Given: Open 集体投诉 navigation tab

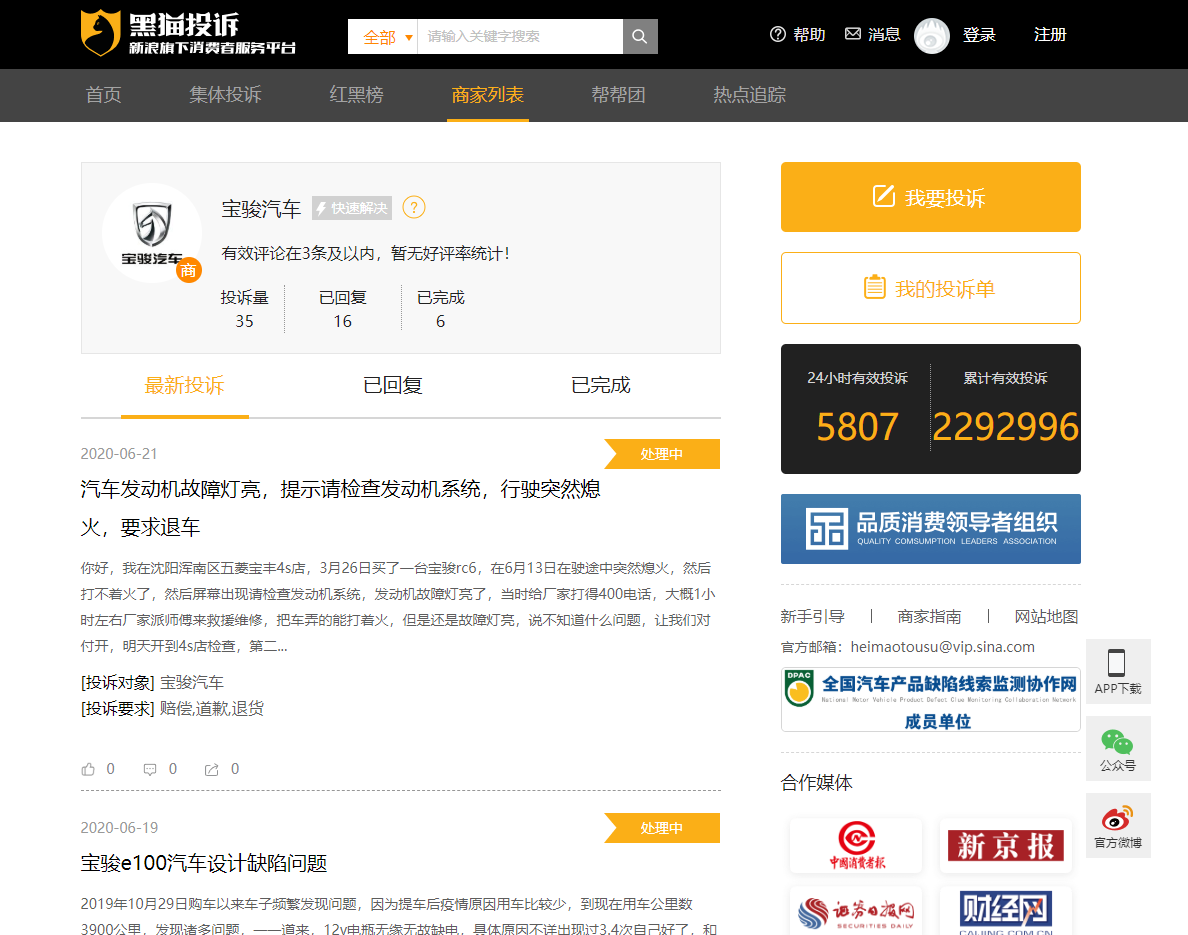Looking at the screenshot, I should tap(225, 95).
